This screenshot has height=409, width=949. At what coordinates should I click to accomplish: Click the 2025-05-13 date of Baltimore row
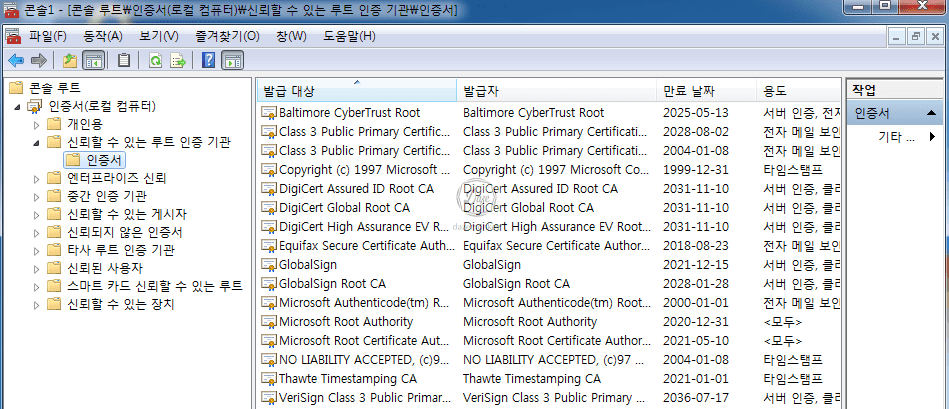(696, 113)
